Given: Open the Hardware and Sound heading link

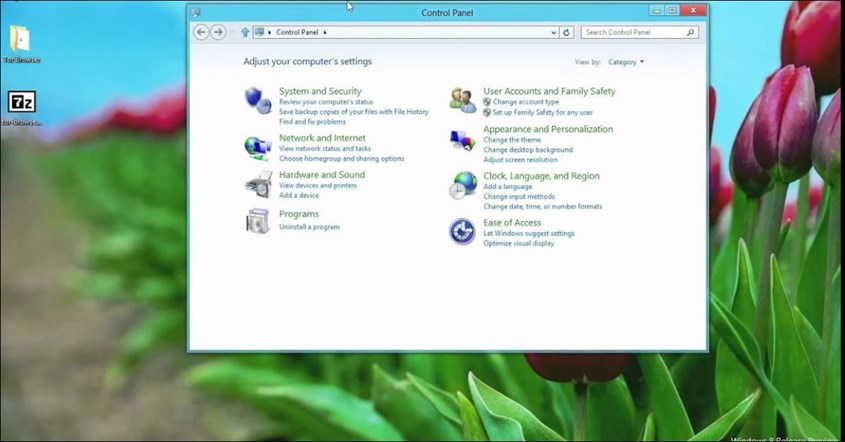Looking at the screenshot, I should pyautogui.click(x=322, y=175).
